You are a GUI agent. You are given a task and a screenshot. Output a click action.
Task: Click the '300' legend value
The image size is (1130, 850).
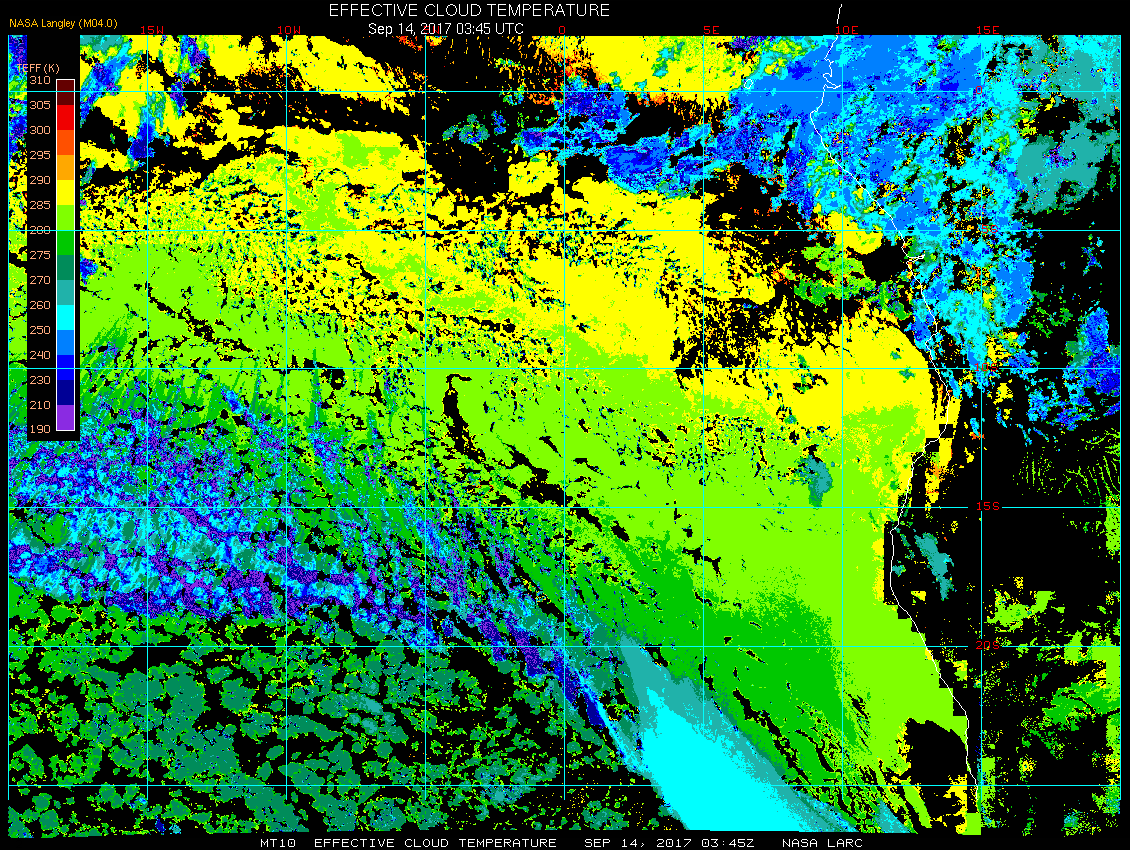coord(40,130)
